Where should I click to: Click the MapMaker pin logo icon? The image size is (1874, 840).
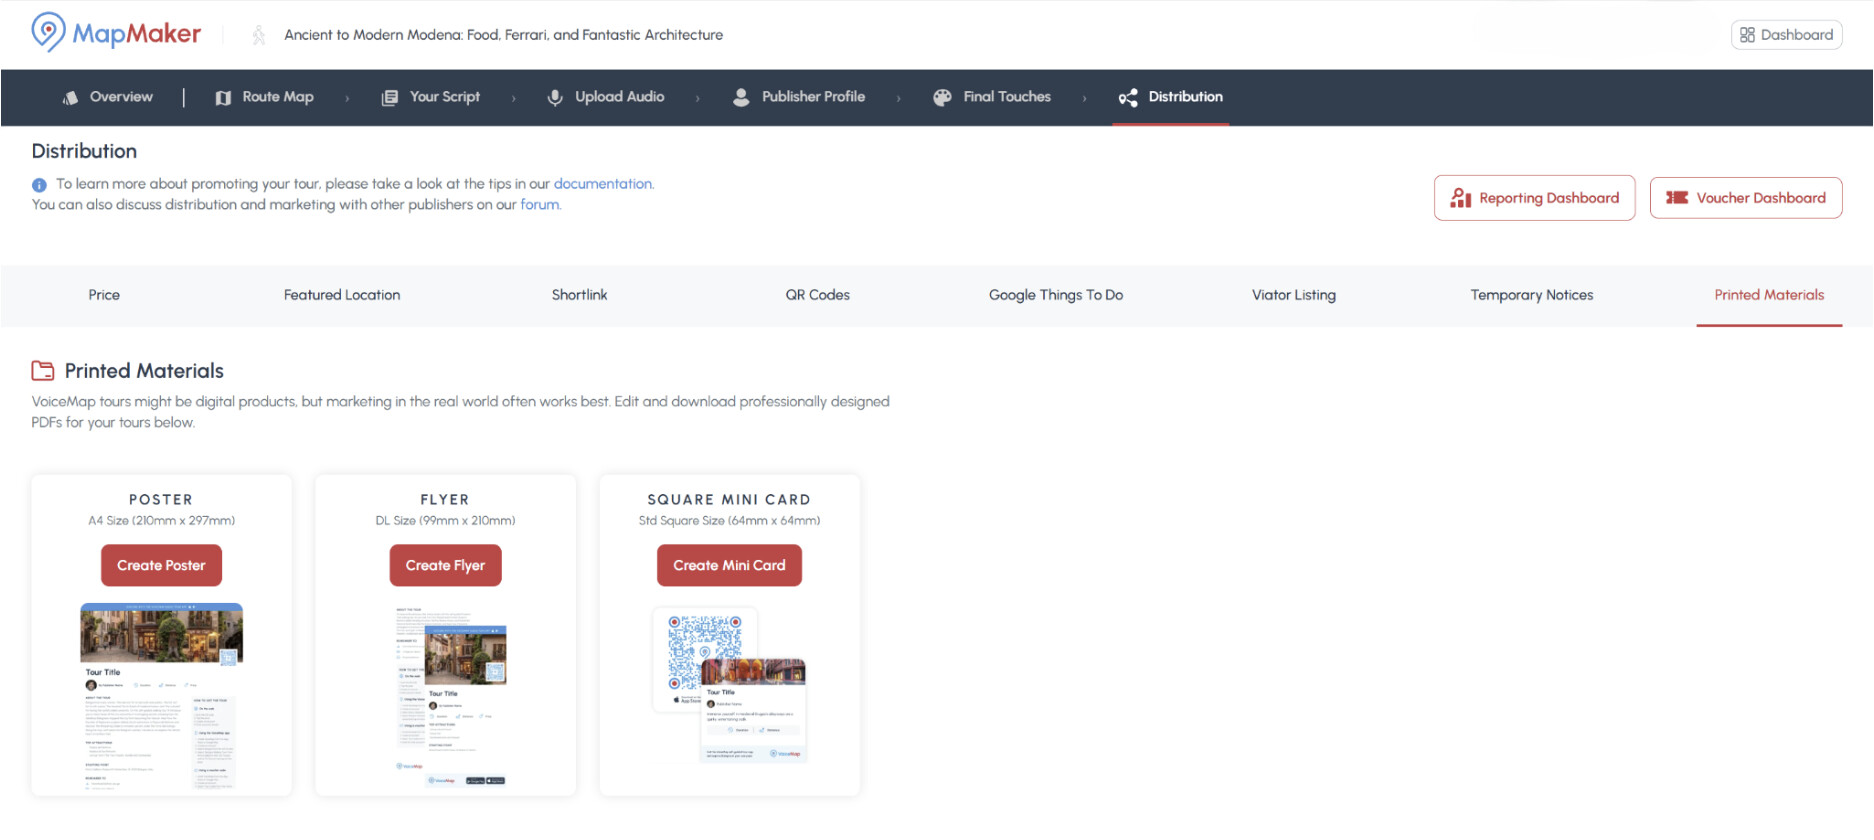point(48,32)
